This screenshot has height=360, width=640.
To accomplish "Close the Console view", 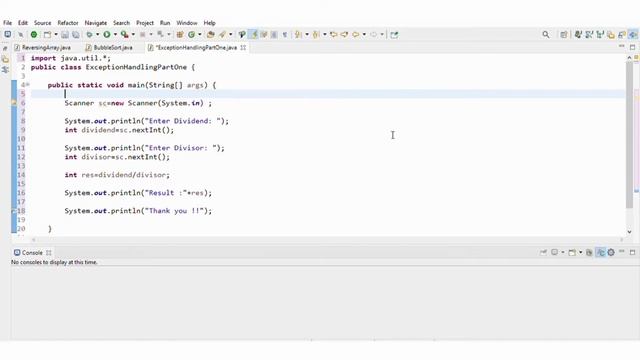I will click(x=49, y=253).
